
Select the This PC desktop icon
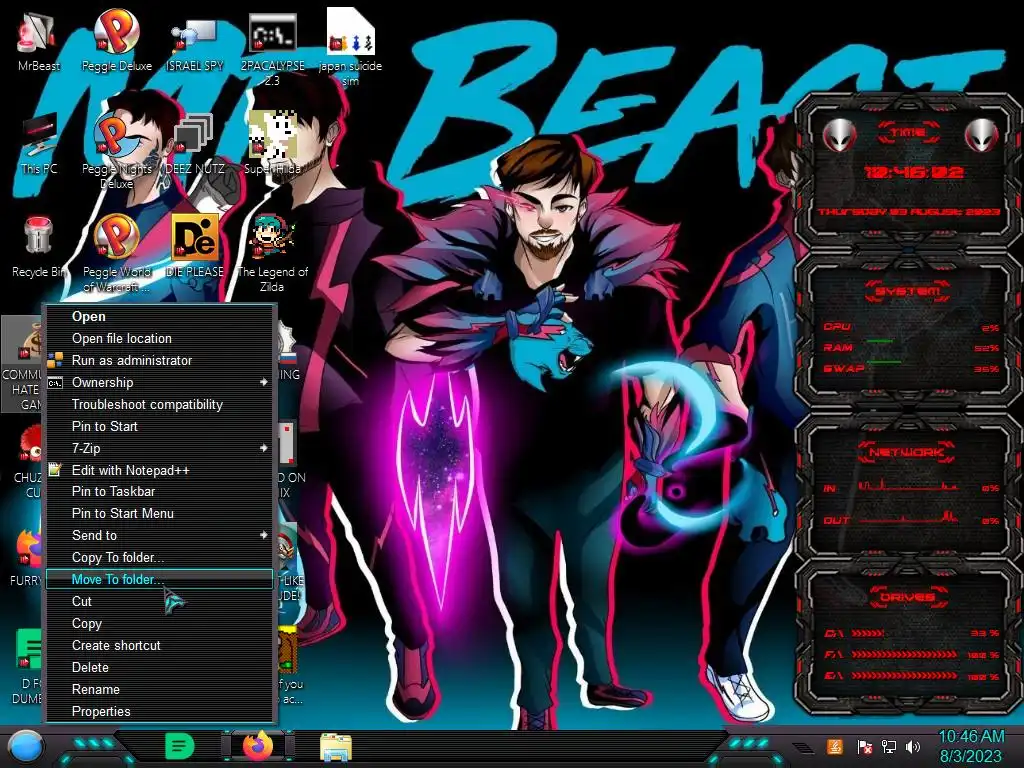[39, 144]
